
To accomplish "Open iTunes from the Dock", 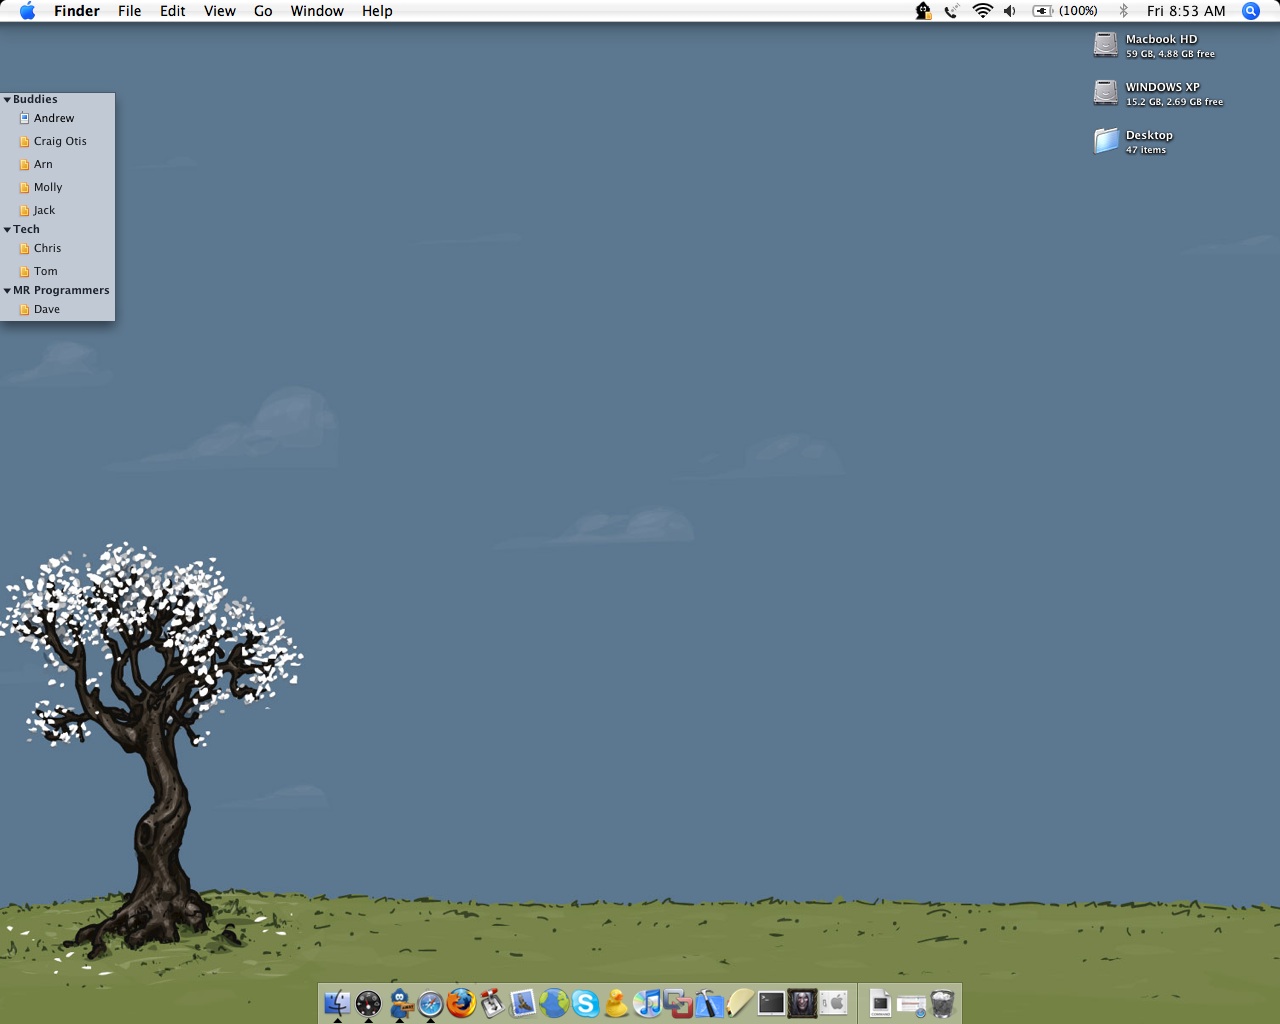I will pos(647,1002).
